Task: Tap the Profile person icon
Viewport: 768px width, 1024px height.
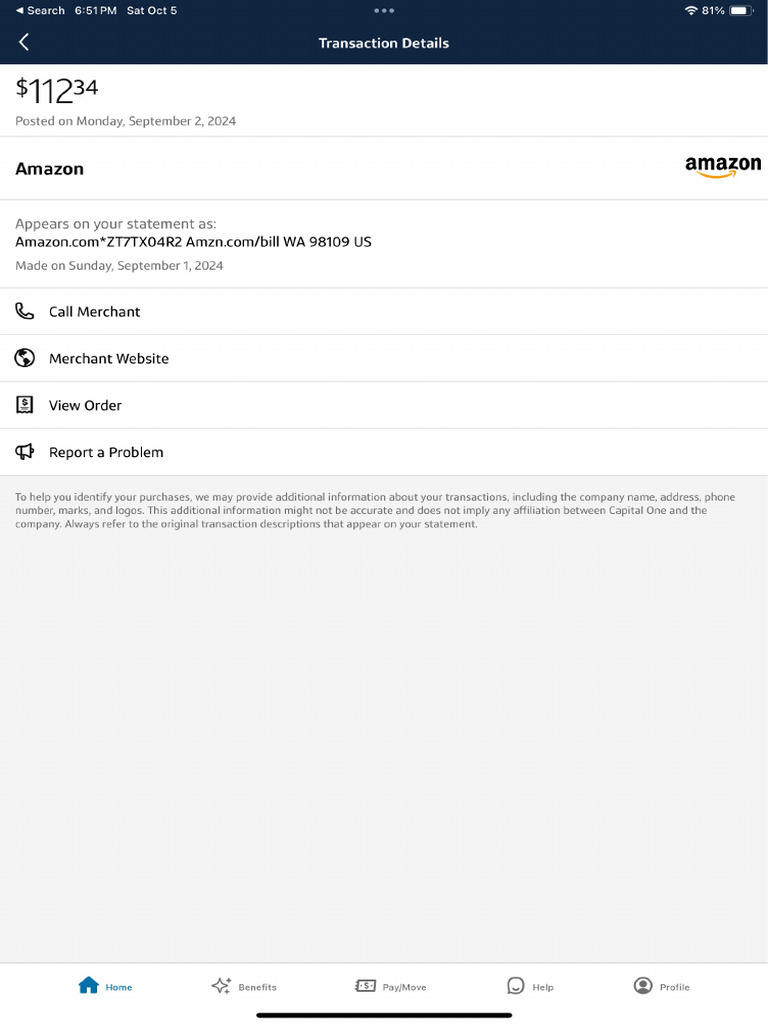Action: click(643, 985)
